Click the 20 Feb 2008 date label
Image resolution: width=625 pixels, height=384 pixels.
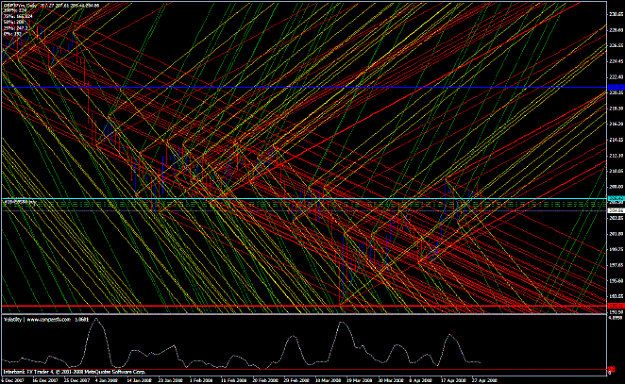click(265, 380)
